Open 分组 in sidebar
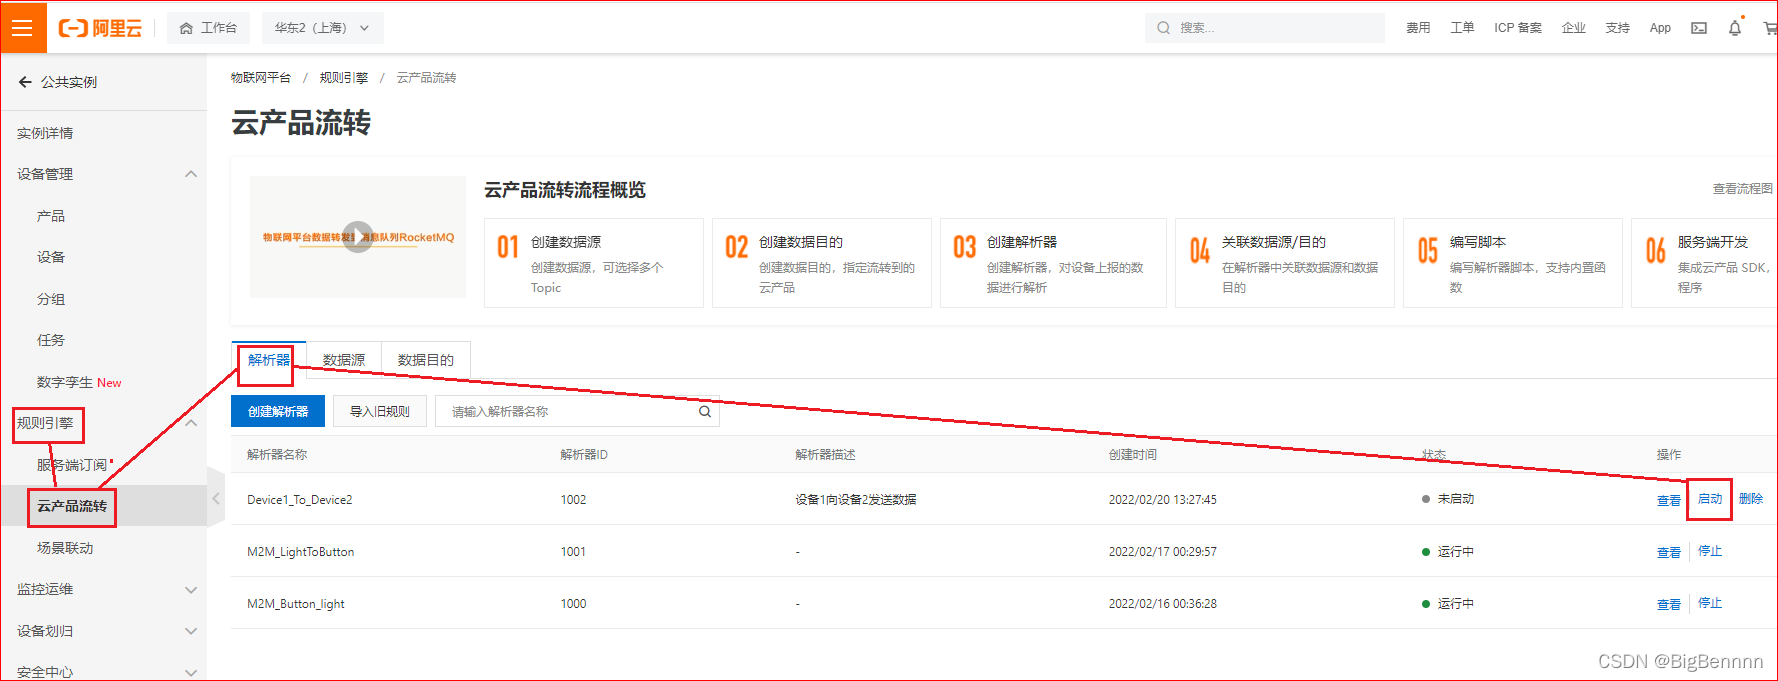Image resolution: width=1778 pixels, height=681 pixels. [51, 299]
